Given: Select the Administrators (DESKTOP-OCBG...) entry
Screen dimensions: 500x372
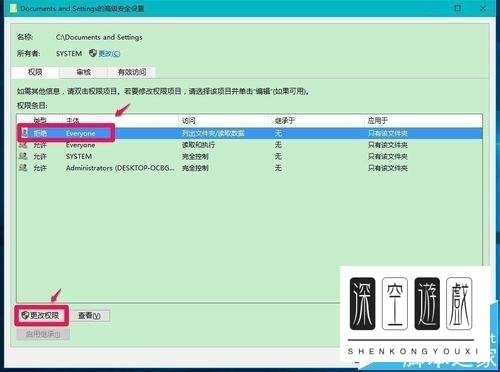Looking at the screenshot, I should pyautogui.click(x=250, y=168).
